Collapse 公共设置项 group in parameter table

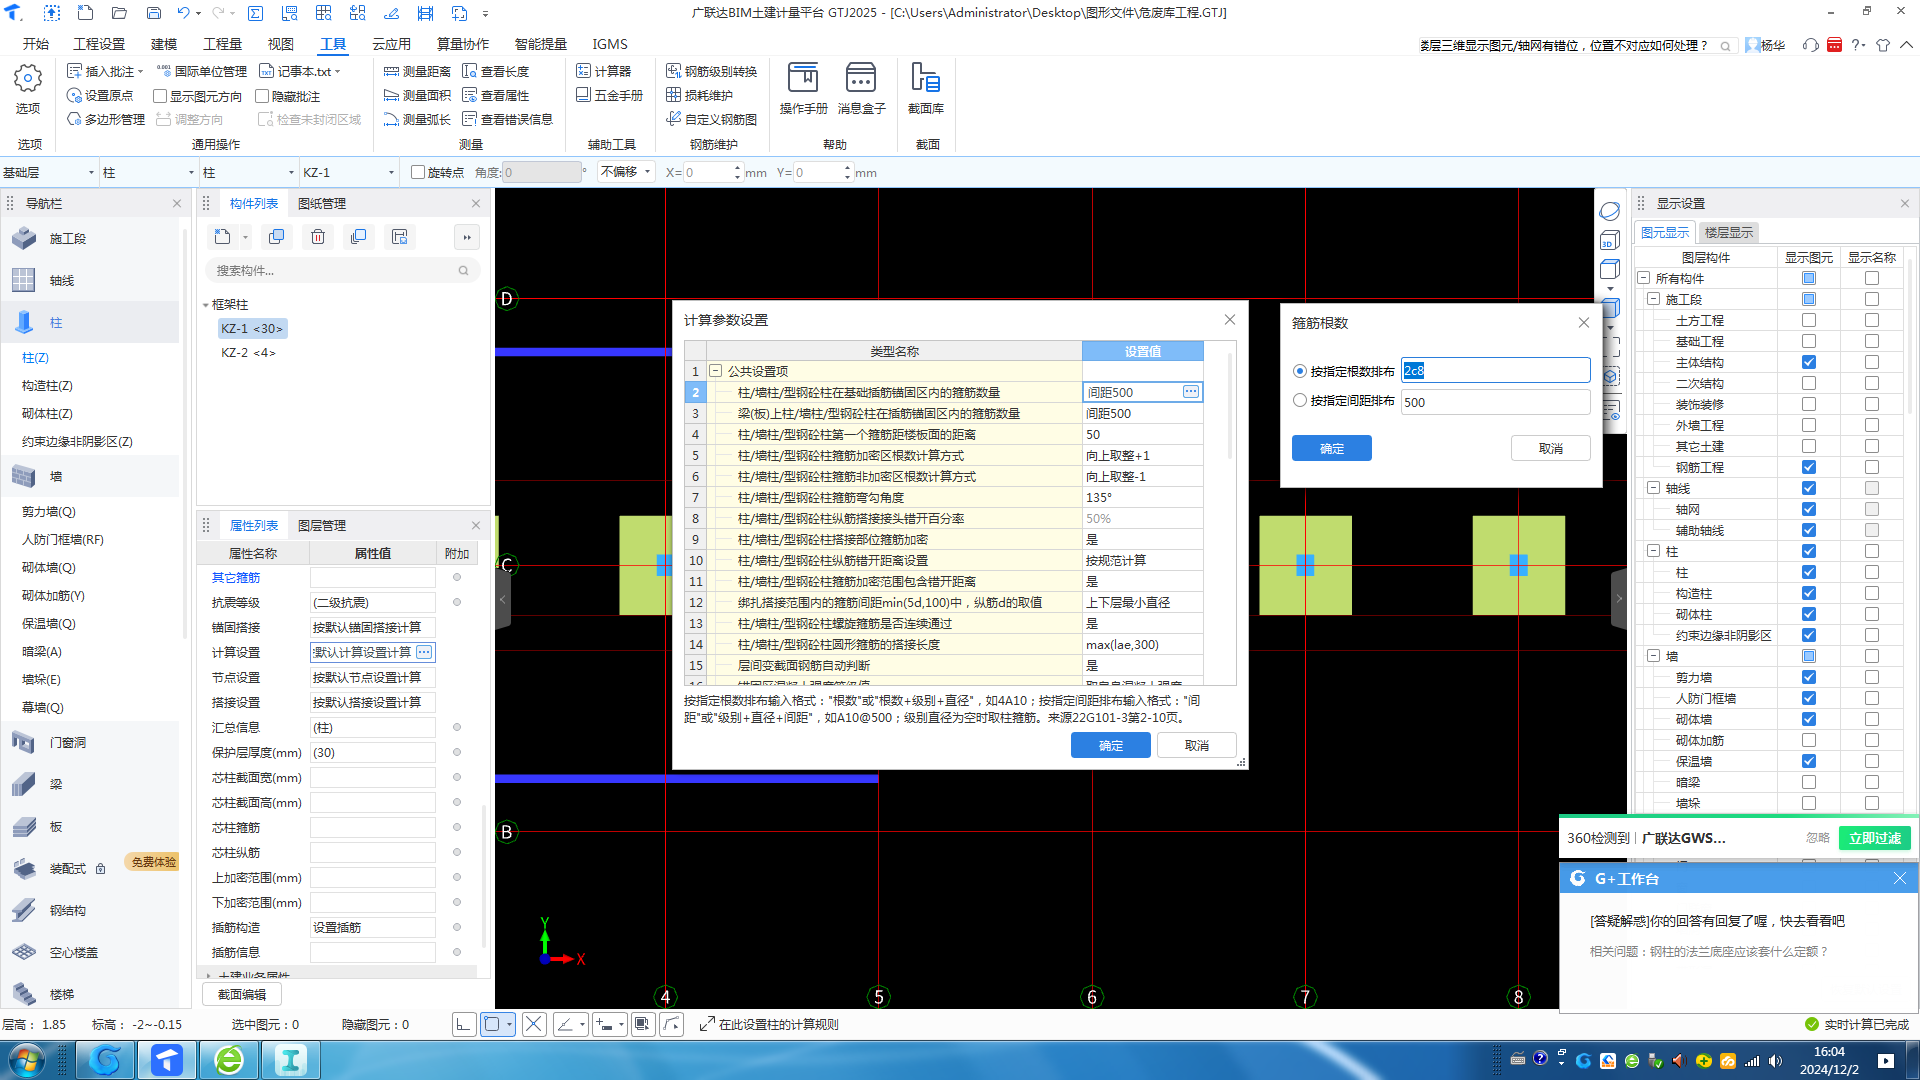tap(716, 371)
